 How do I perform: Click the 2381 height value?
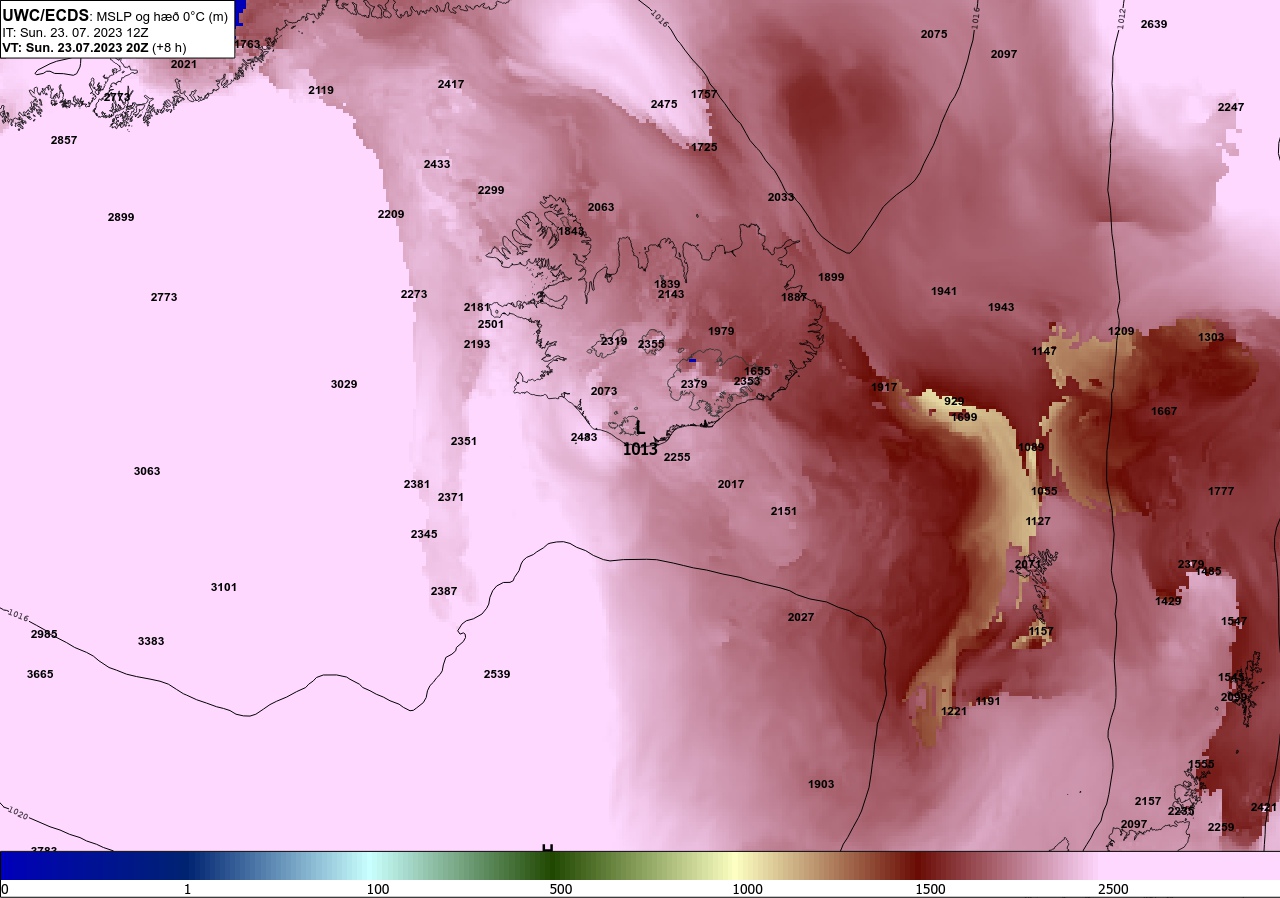tap(417, 484)
